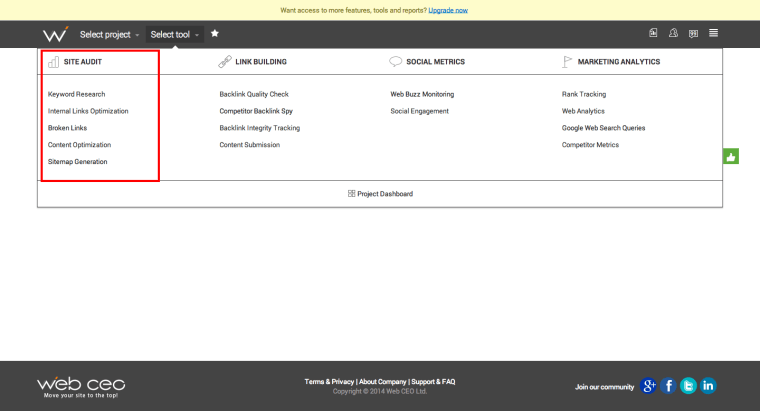760x411 pixels.
Task: Open the Social Engagement tool
Action: (x=420, y=111)
